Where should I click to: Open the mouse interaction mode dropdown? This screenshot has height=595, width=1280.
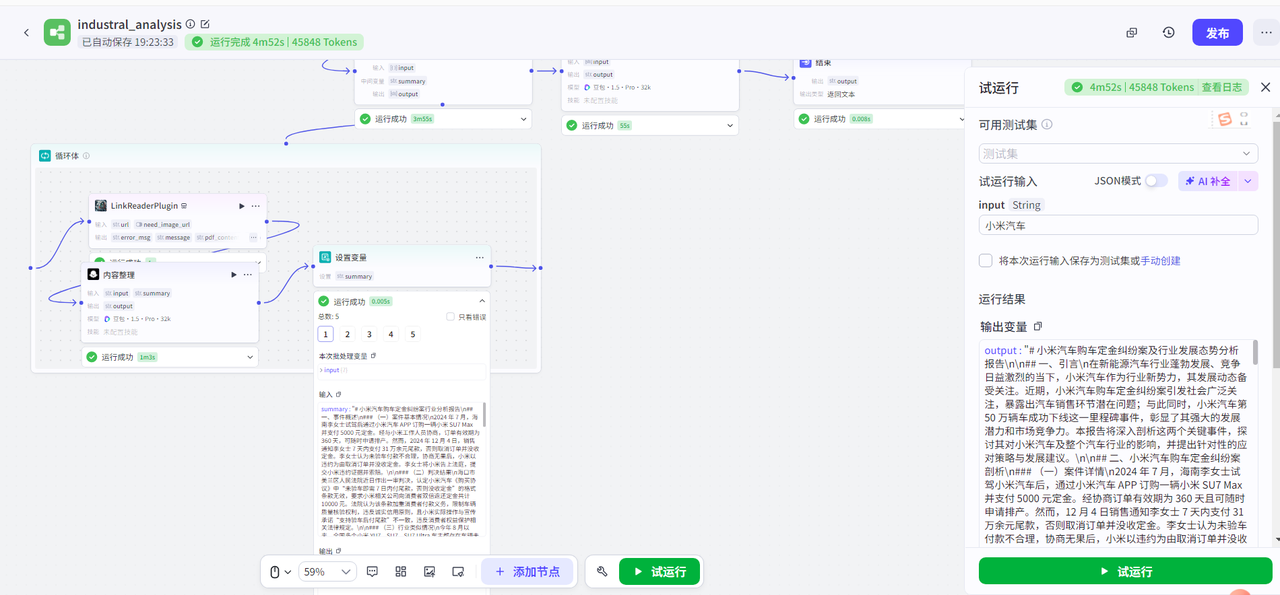coord(280,572)
